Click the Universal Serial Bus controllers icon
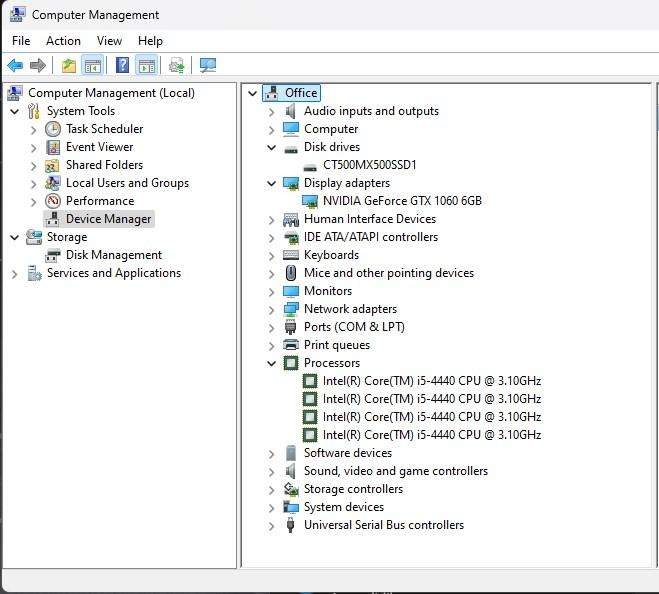The width and height of the screenshot is (659, 594). pos(290,525)
